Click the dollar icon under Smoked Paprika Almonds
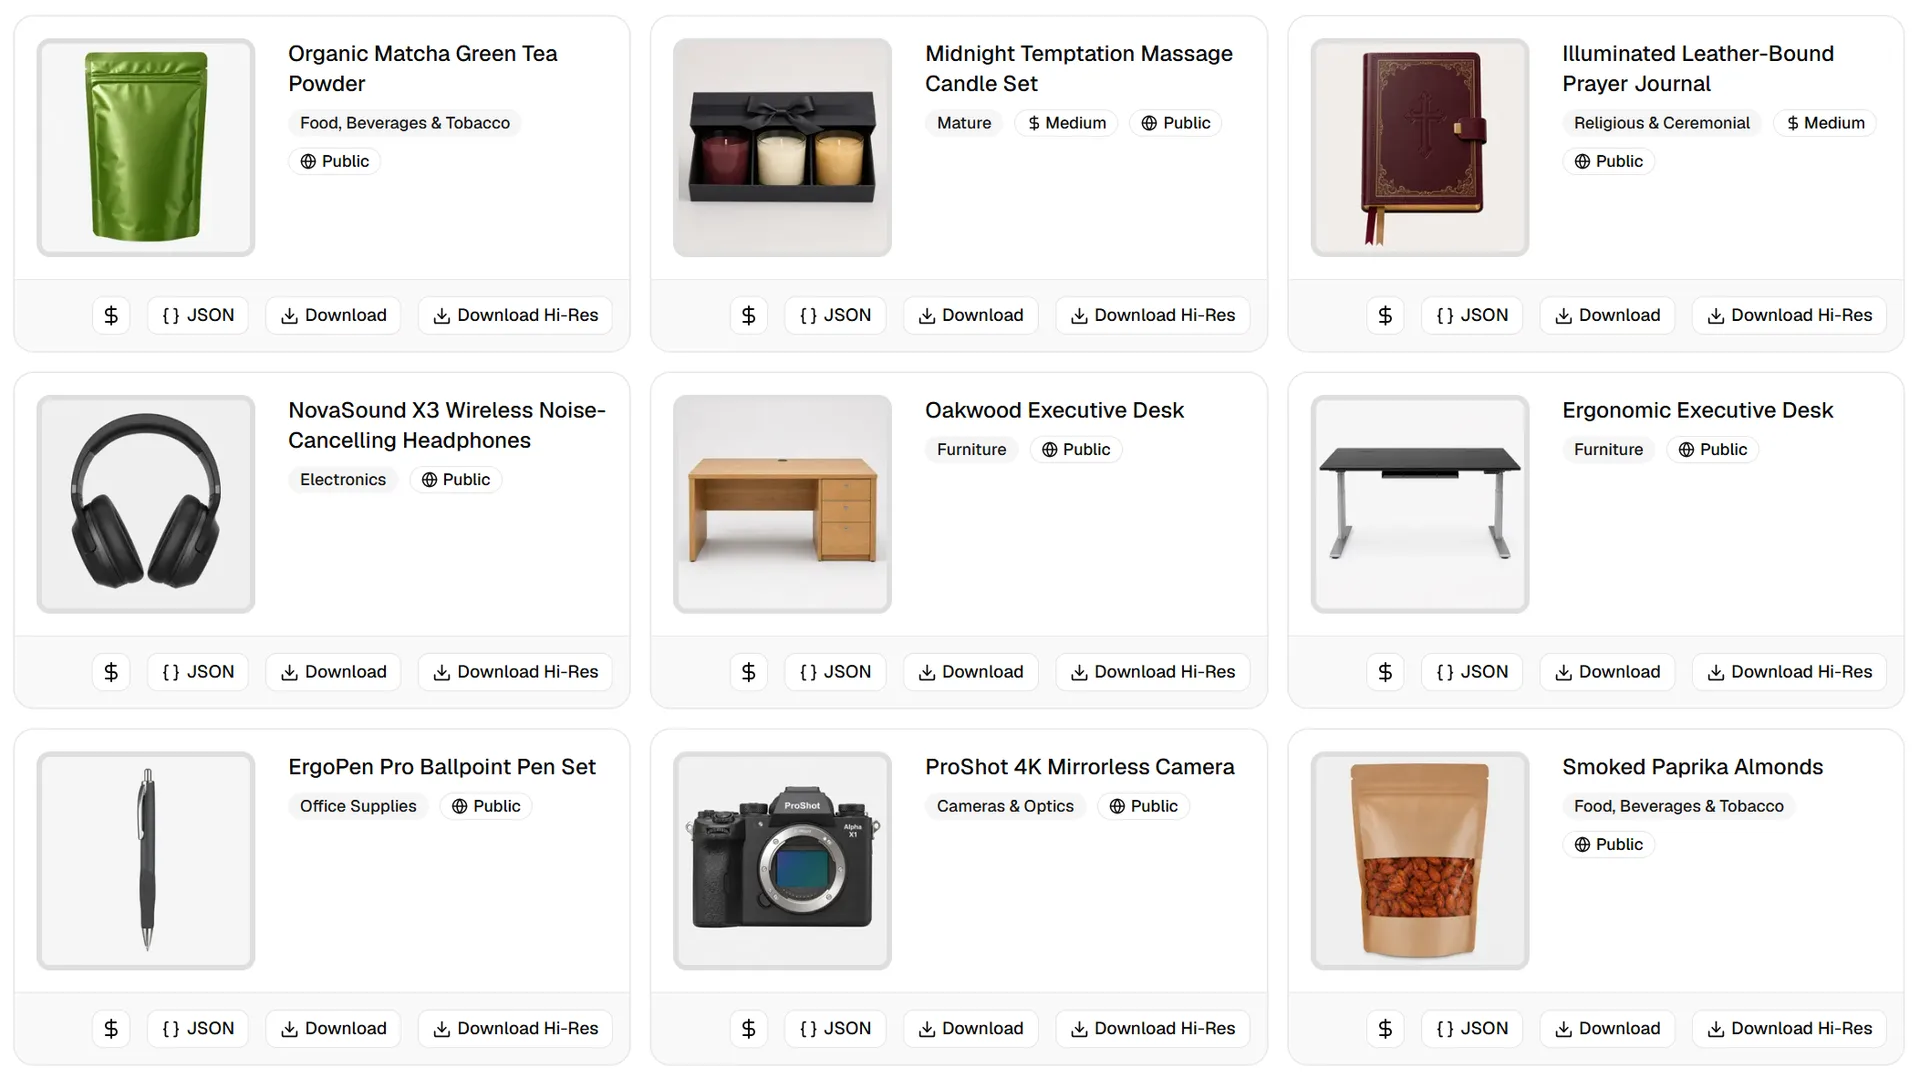The height and width of the screenshot is (1077, 1920). coord(1385,1028)
